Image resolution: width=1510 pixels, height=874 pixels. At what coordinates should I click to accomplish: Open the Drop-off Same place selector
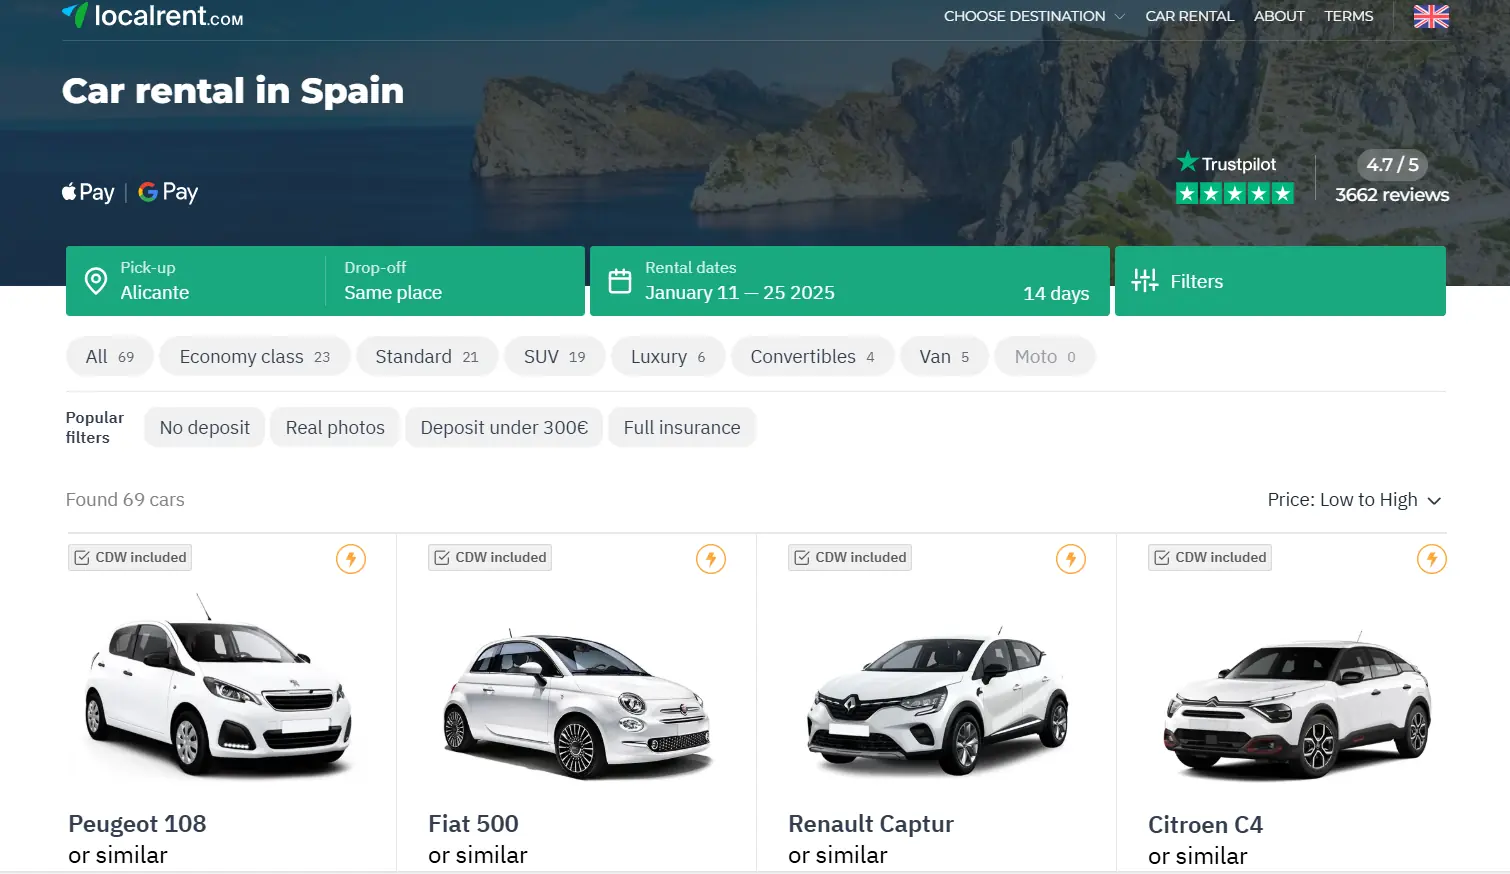point(455,281)
